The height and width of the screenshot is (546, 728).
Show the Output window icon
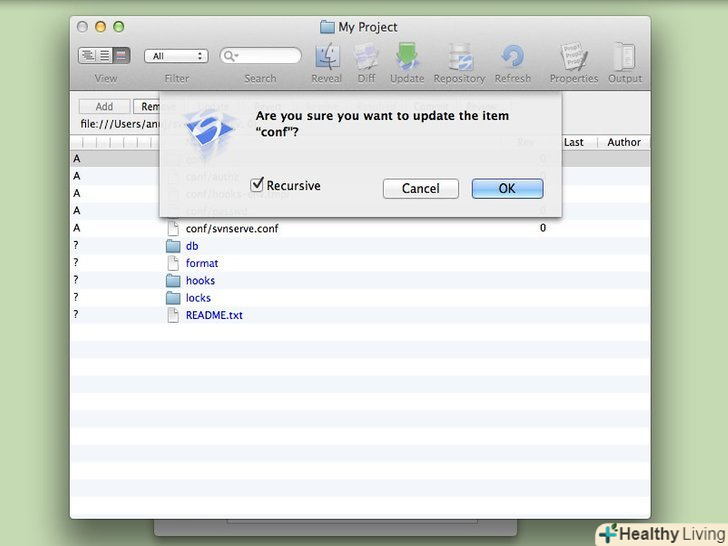click(x=625, y=57)
